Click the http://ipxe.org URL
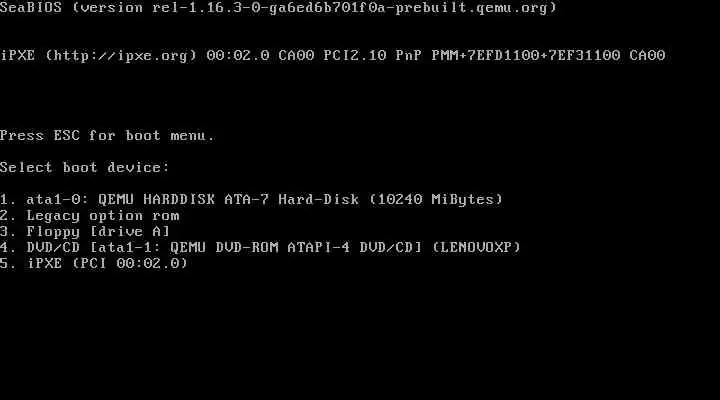The image size is (720, 400). (x=121, y=56)
